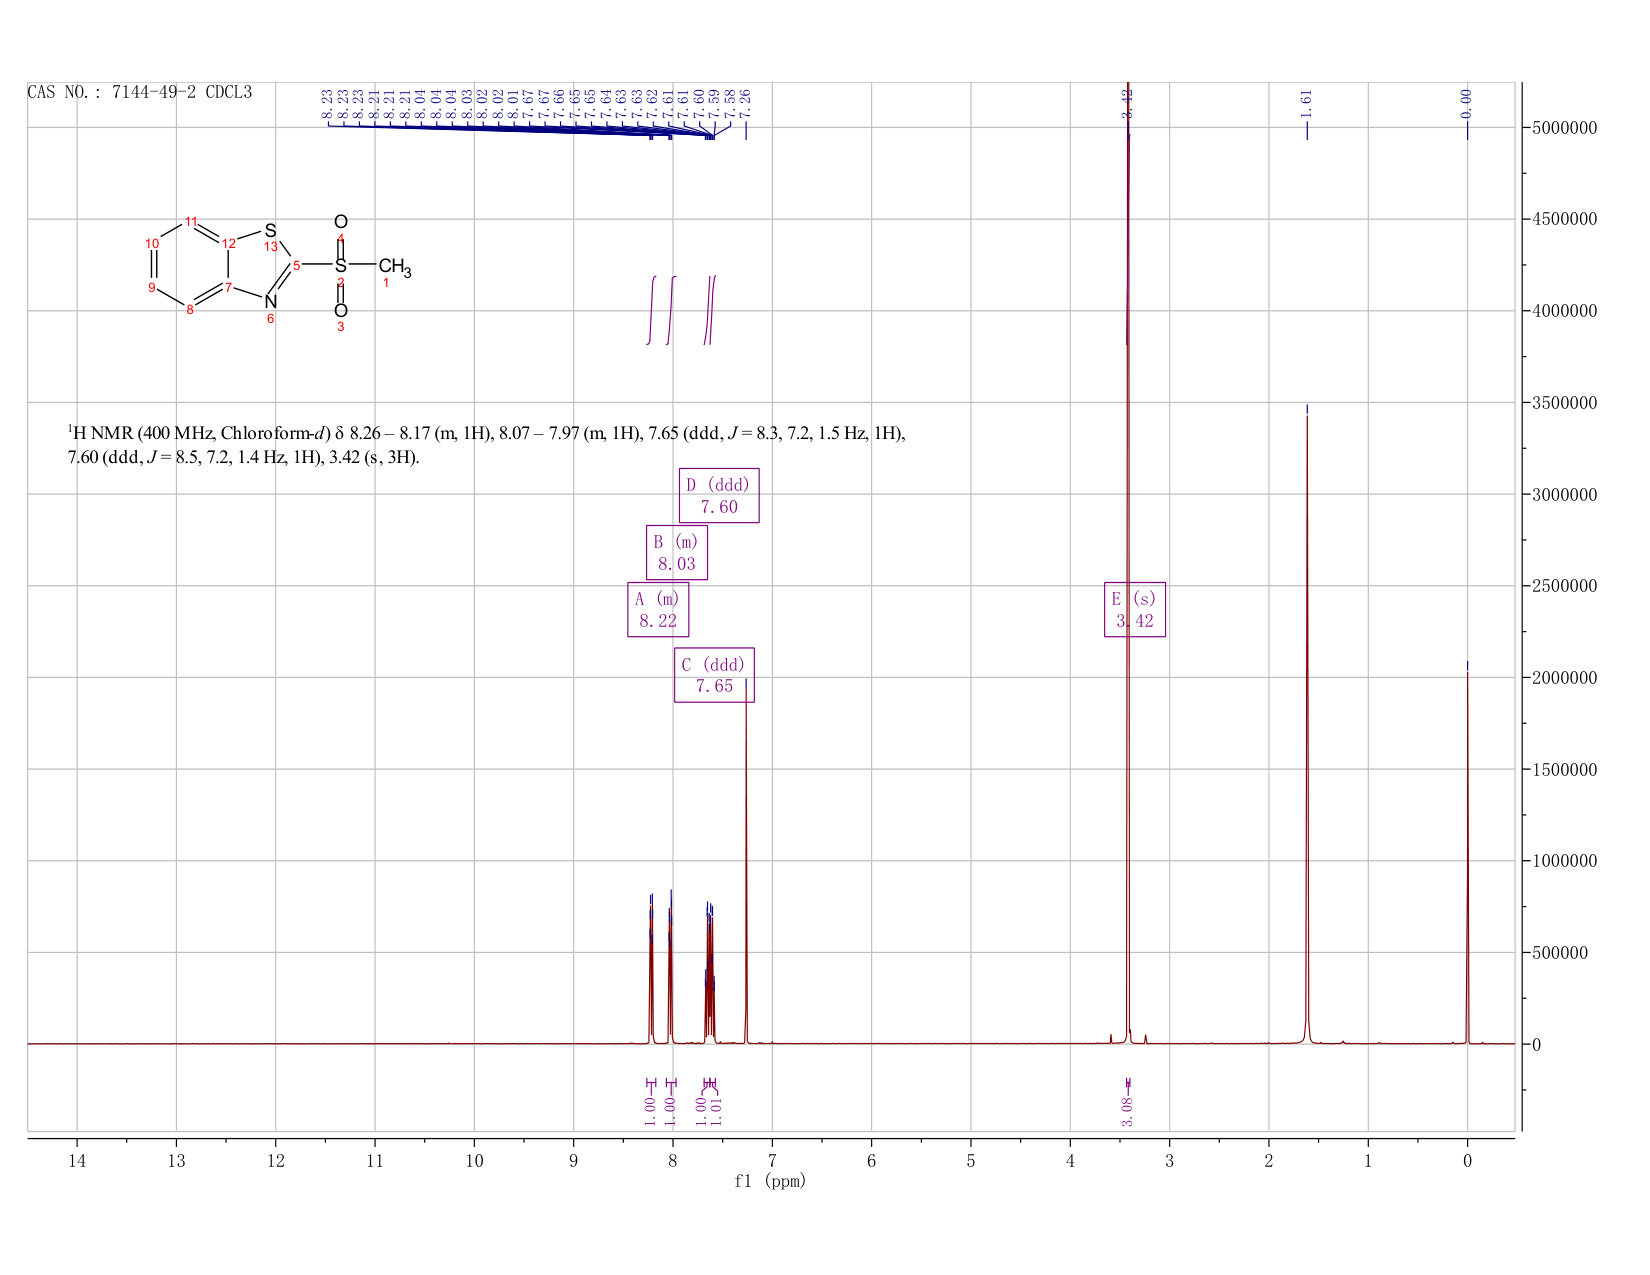The height and width of the screenshot is (1275, 1650).
Task: Click the top sulfonyl oxygen atom O4
Action: 341,222
